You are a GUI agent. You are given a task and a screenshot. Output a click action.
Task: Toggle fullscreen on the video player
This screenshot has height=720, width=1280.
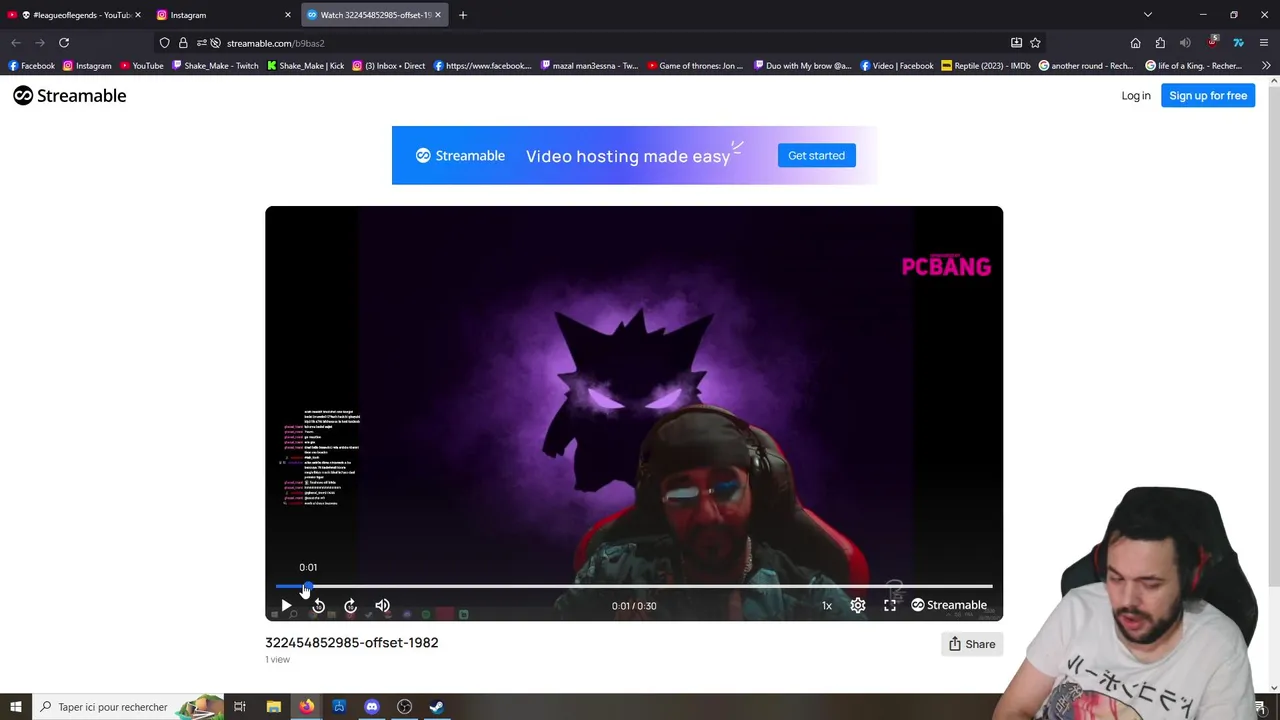coord(890,605)
